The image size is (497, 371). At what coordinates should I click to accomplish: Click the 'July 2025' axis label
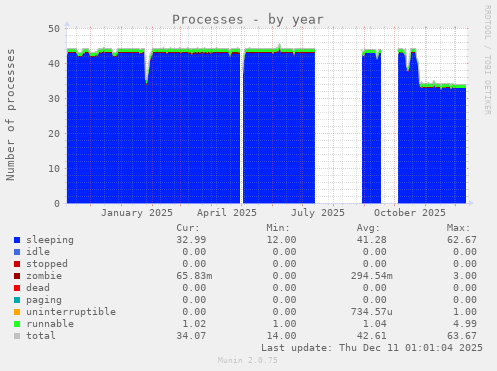[318, 213]
